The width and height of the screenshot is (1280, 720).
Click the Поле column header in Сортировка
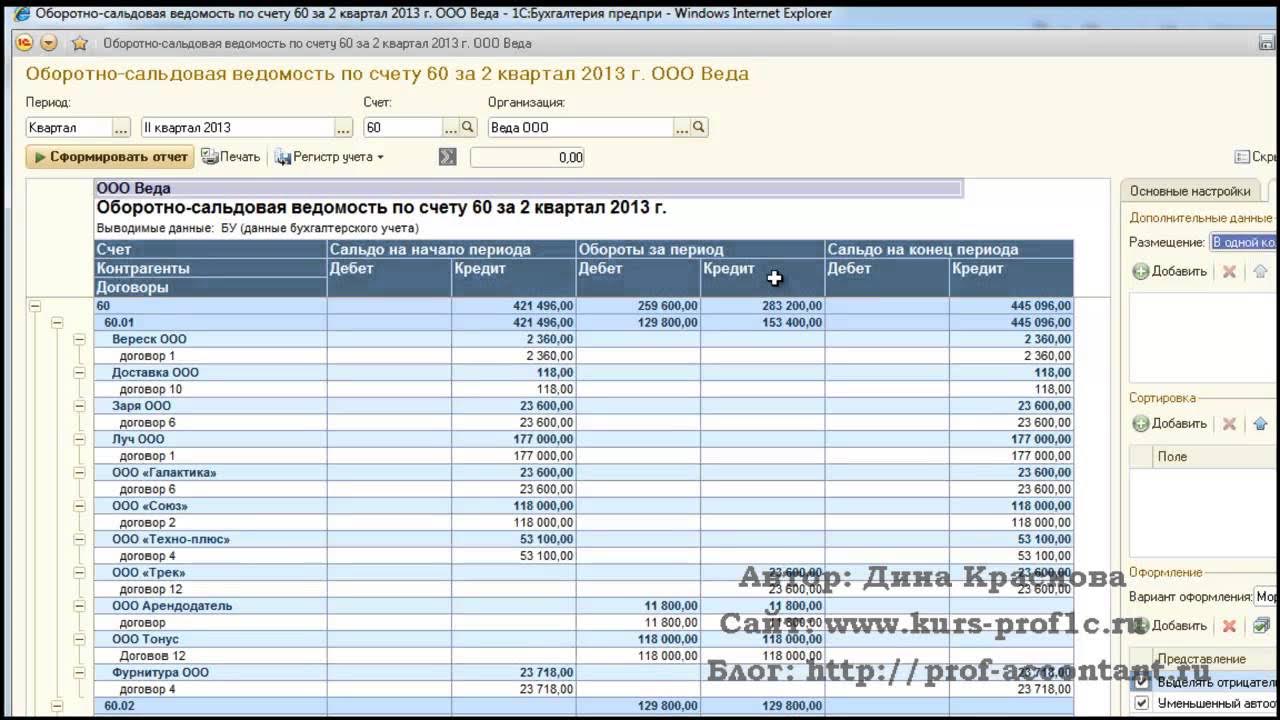click(1215, 457)
